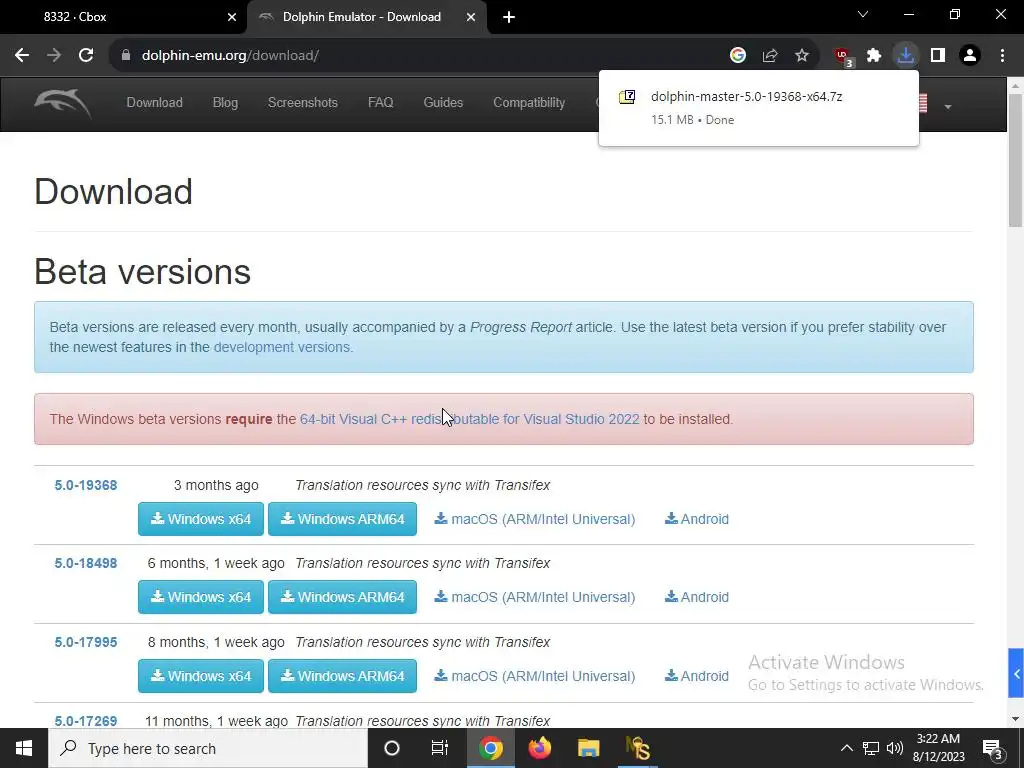Click the Google icon in address bar
Viewport: 1024px width, 768px height.
click(x=738, y=56)
